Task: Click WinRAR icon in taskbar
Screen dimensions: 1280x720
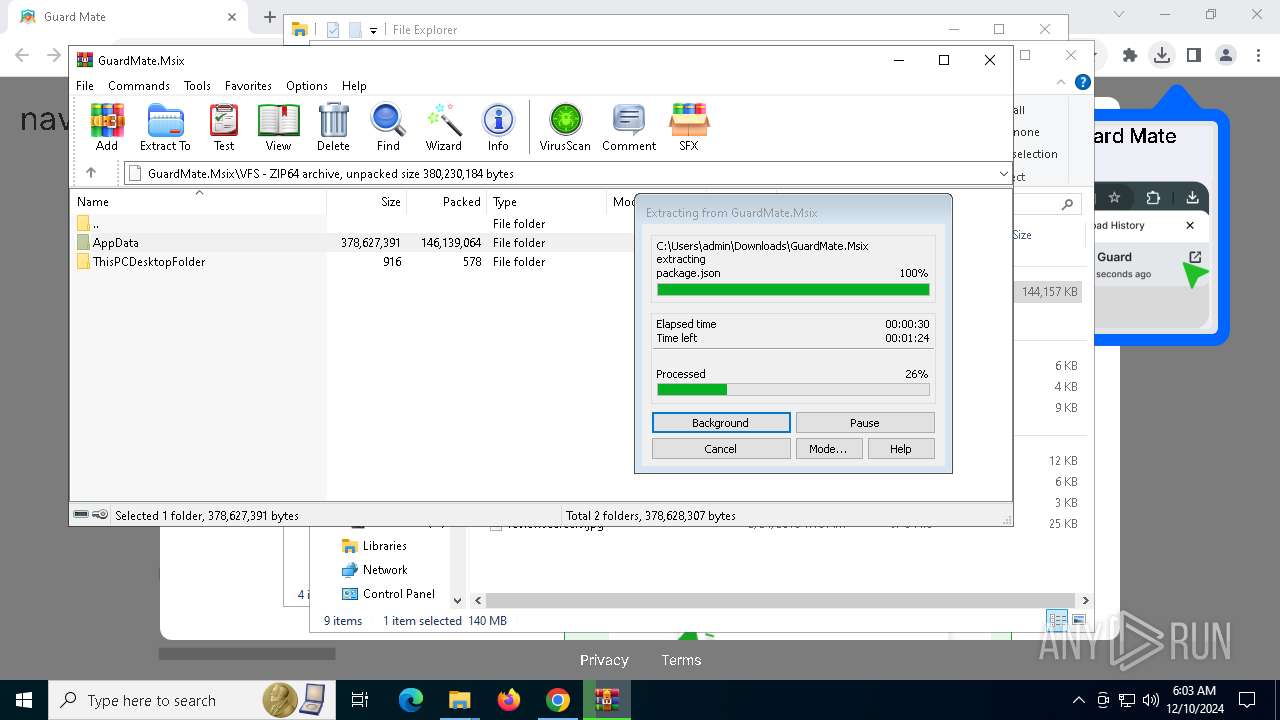Action: pyautogui.click(x=607, y=700)
